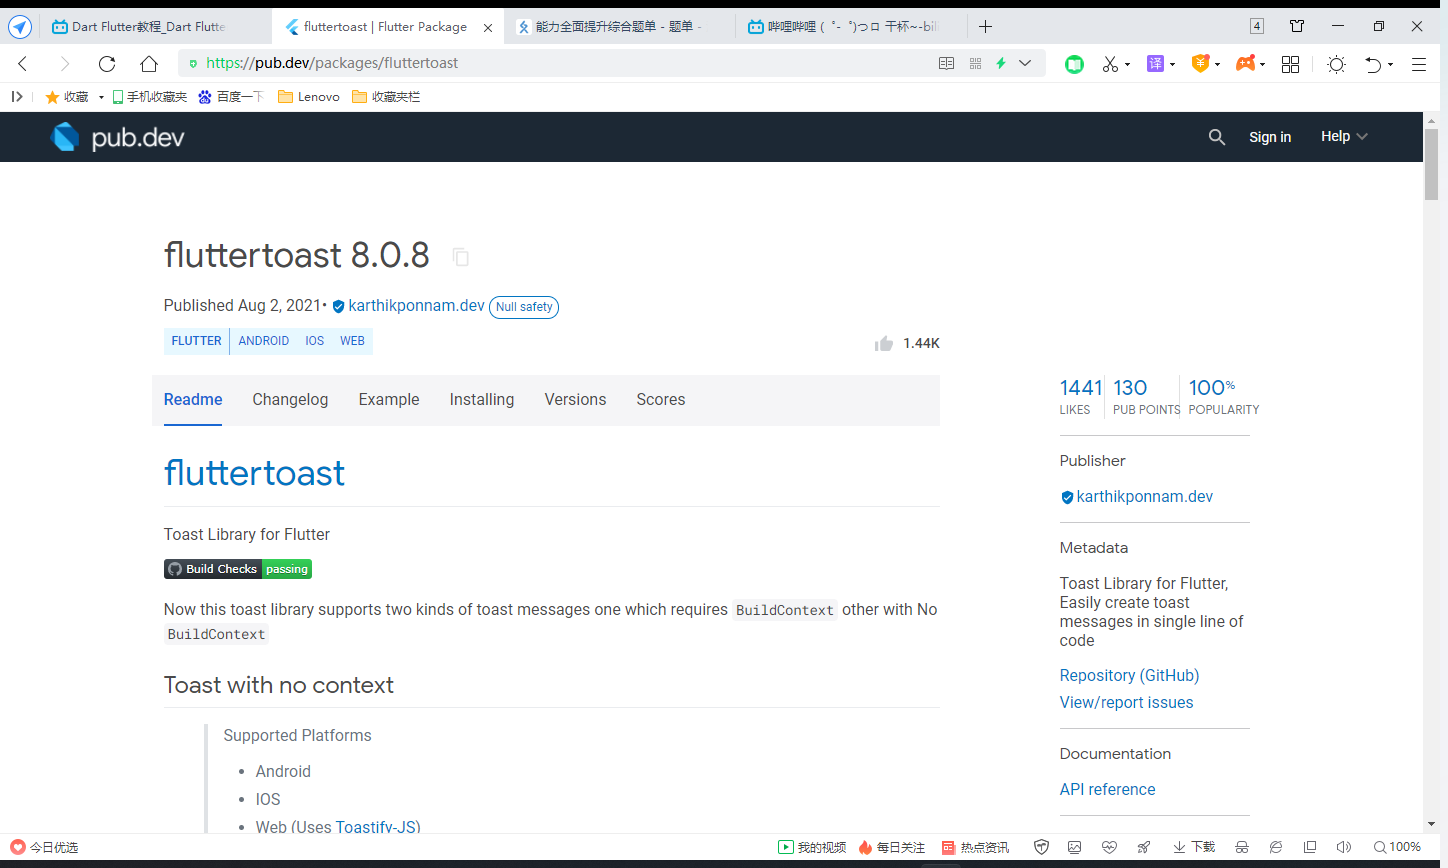Click the browser forward arrow
Viewport: 1448px width, 868px height.
tap(65, 64)
